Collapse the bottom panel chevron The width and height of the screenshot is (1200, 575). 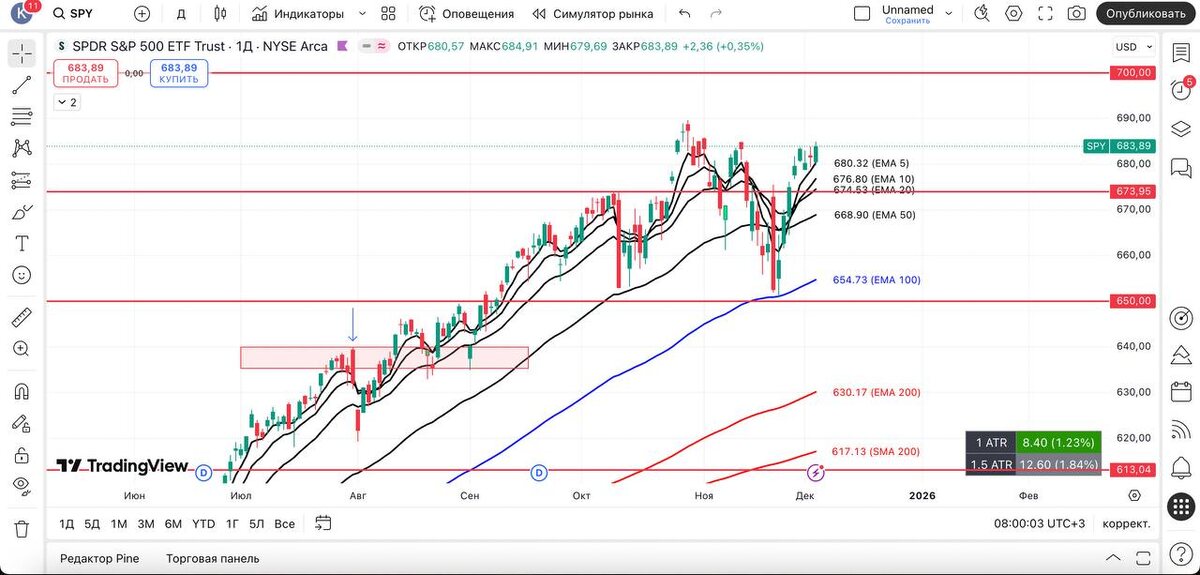[x=1113, y=558]
